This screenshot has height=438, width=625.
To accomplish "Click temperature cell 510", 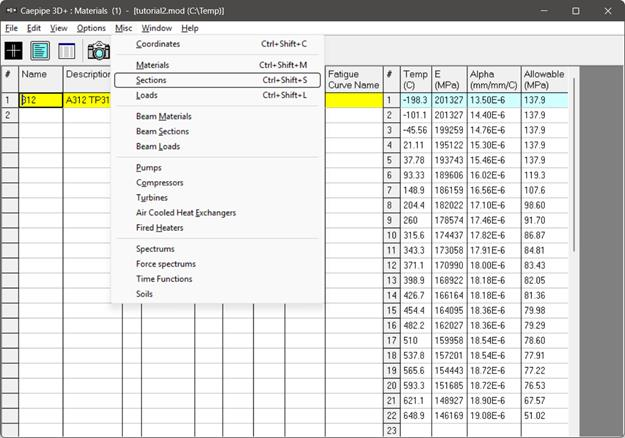I will [x=416, y=341].
